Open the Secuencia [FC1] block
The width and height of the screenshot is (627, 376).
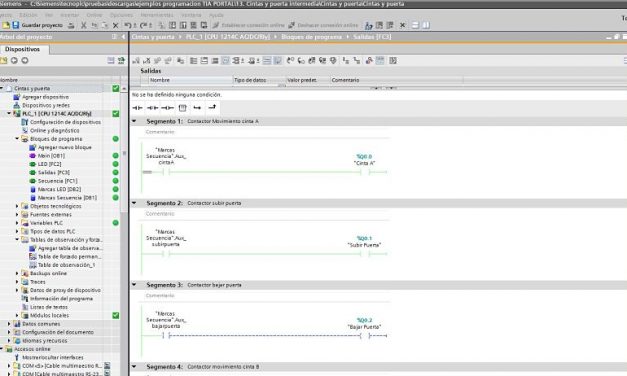pyautogui.click(x=53, y=181)
